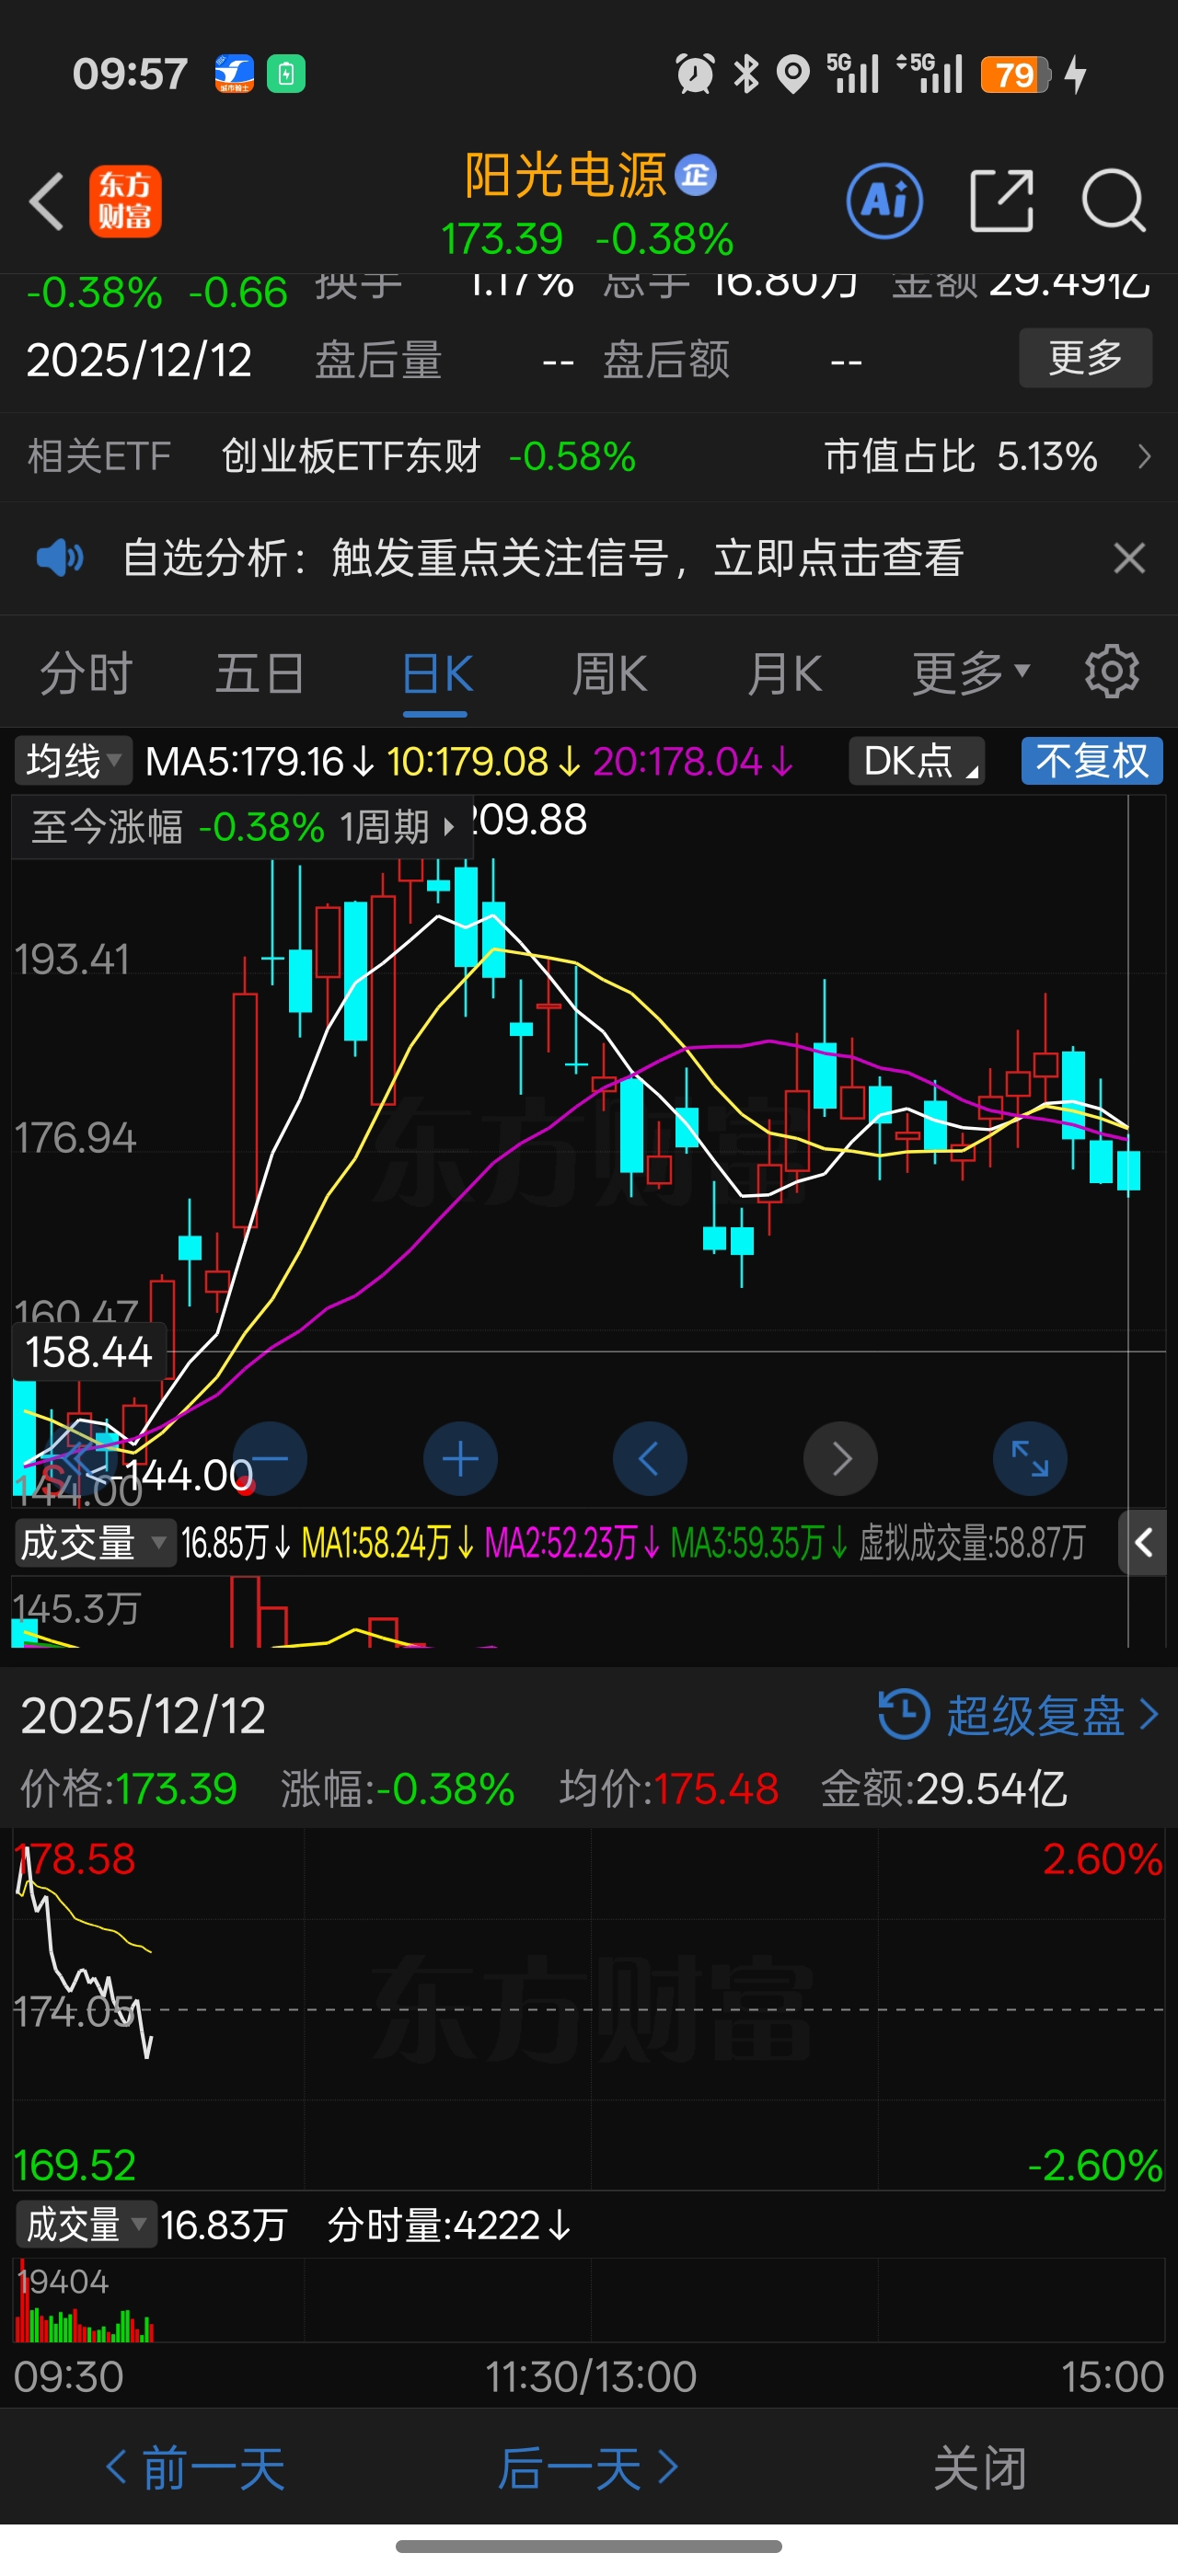Open the search magnifier icon
Viewport: 1178px width, 2576px height.
click(1114, 201)
